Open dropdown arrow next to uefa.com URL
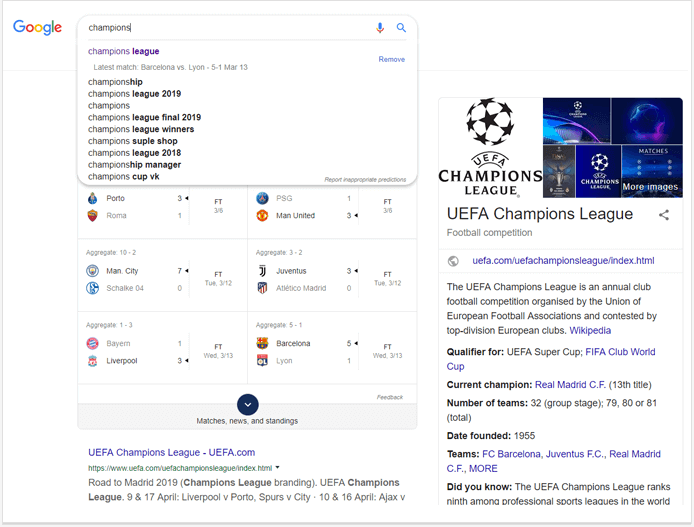 (278, 467)
